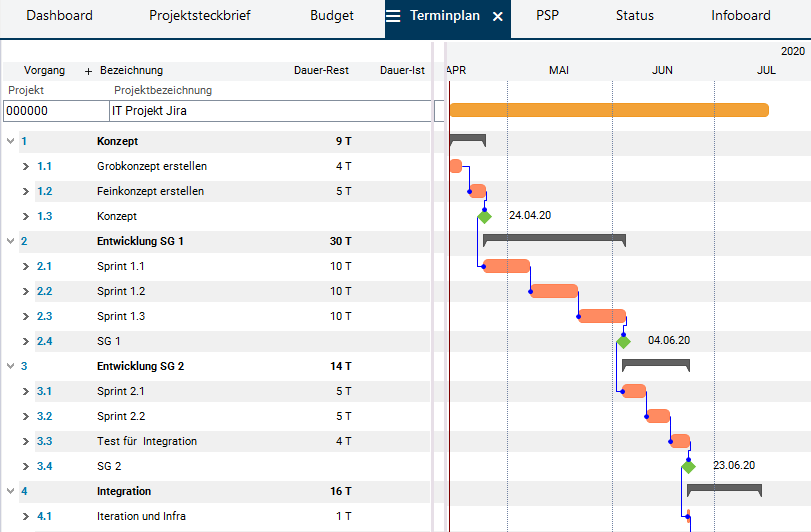Collapse the Entwicklung SG 1 group
The image size is (811, 532).
click(10, 241)
